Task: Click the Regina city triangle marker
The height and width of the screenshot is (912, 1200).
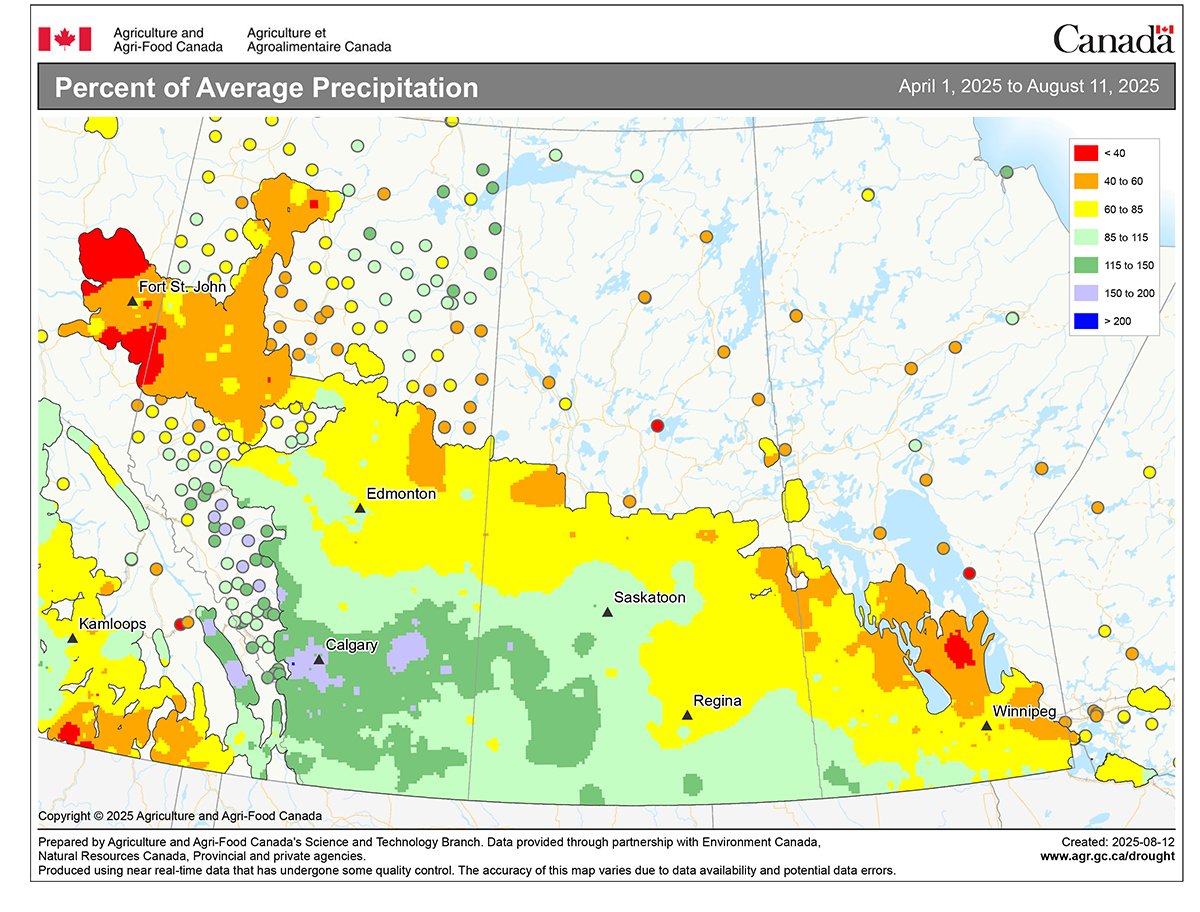Action: click(x=687, y=715)
